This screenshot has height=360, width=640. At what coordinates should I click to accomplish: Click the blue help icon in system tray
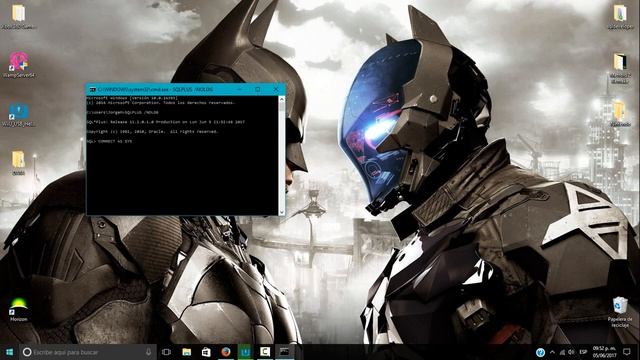click(540, 352)
